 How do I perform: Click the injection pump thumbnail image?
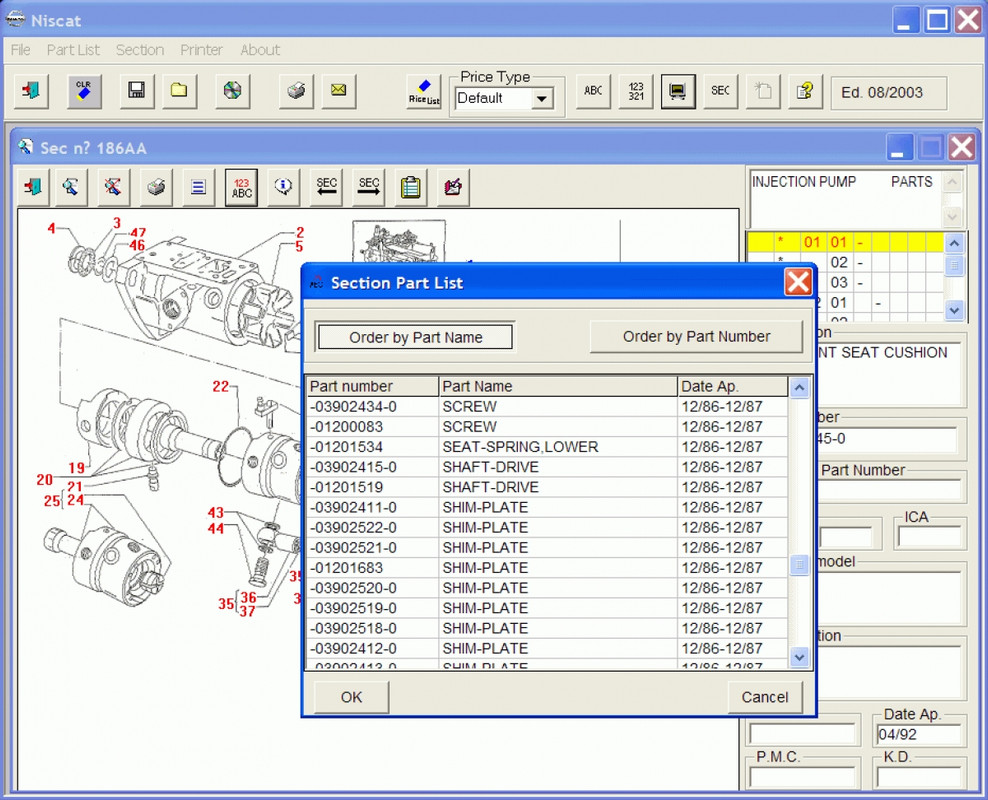399,241
